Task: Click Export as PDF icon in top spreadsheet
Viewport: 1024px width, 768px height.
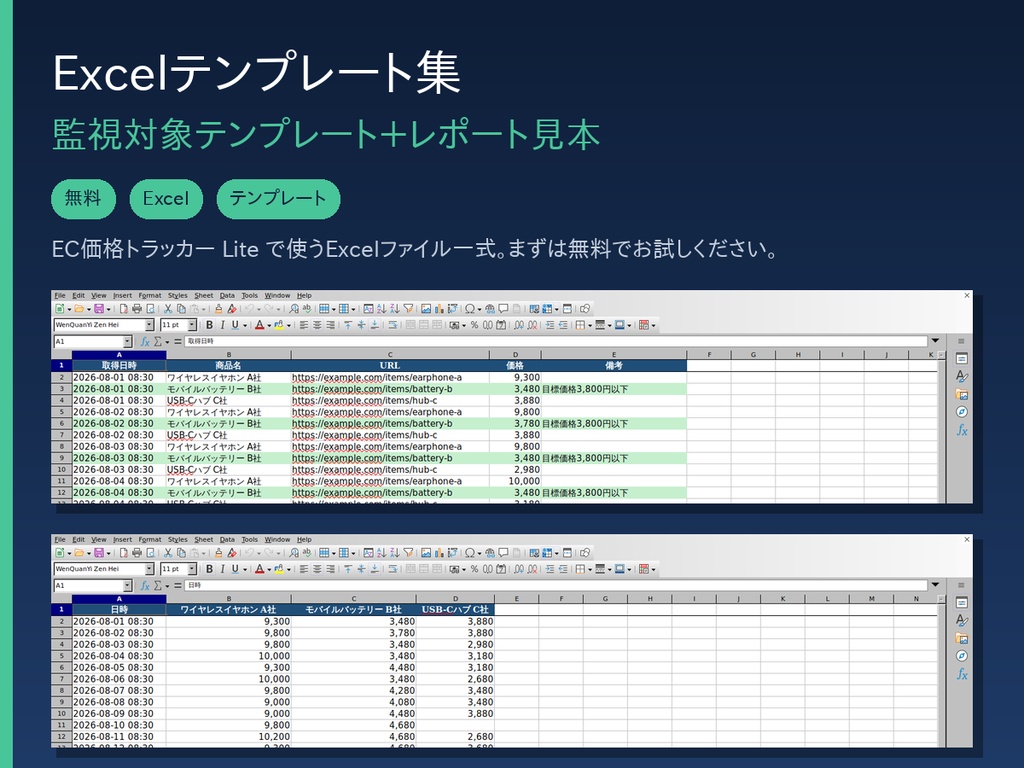Action: (124, 309)
